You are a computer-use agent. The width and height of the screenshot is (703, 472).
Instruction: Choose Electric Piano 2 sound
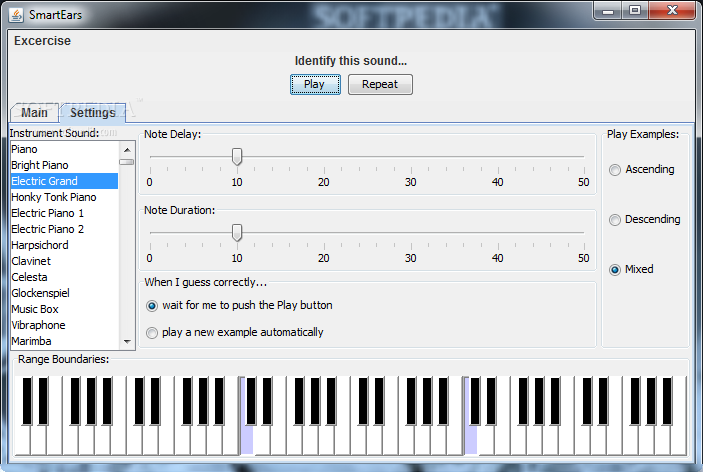(65, 229)
